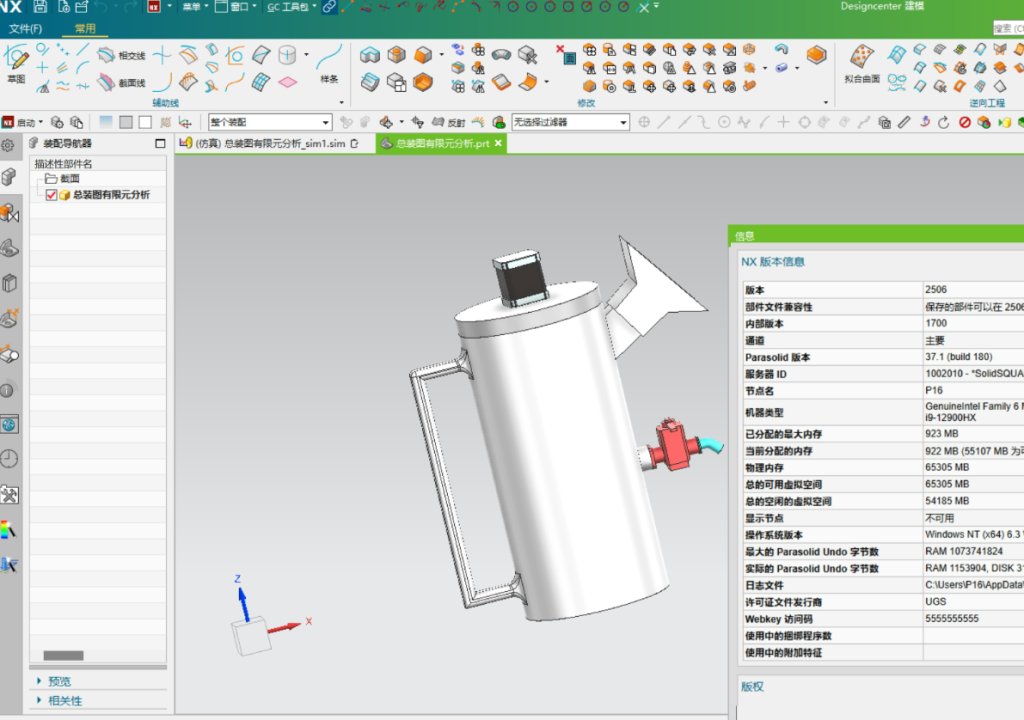Uncheck the 总装图有限元分析 component checkbox
Image resolution: width=1024 pixels, height=720 pixels.
(x=52, y=195)
